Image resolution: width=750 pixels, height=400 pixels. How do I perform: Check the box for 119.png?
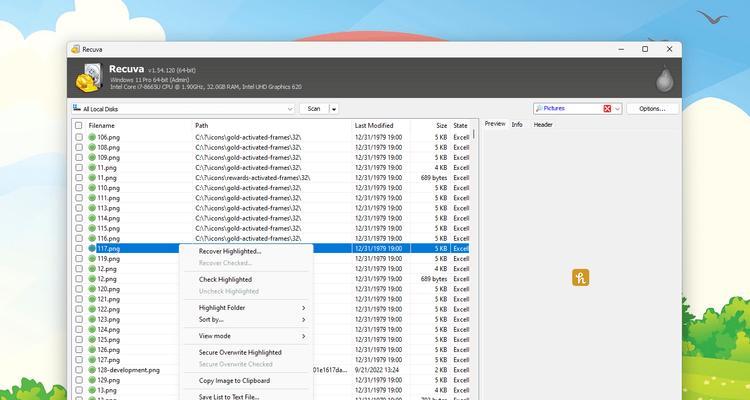tap(78, 259)
